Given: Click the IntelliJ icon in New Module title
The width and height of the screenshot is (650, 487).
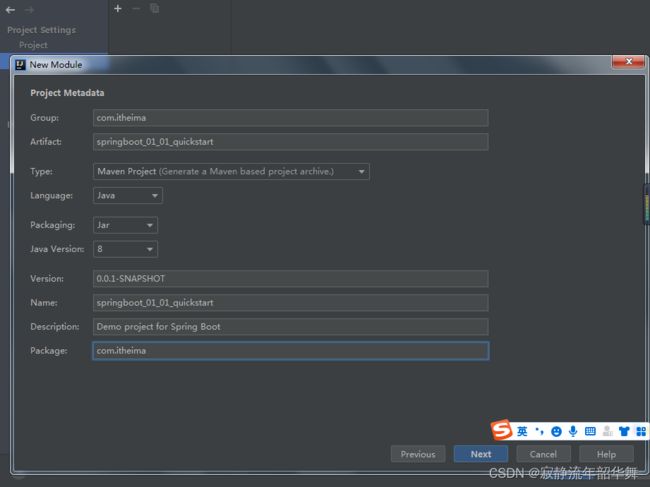Looking at the screenshot, I should 20,65.
